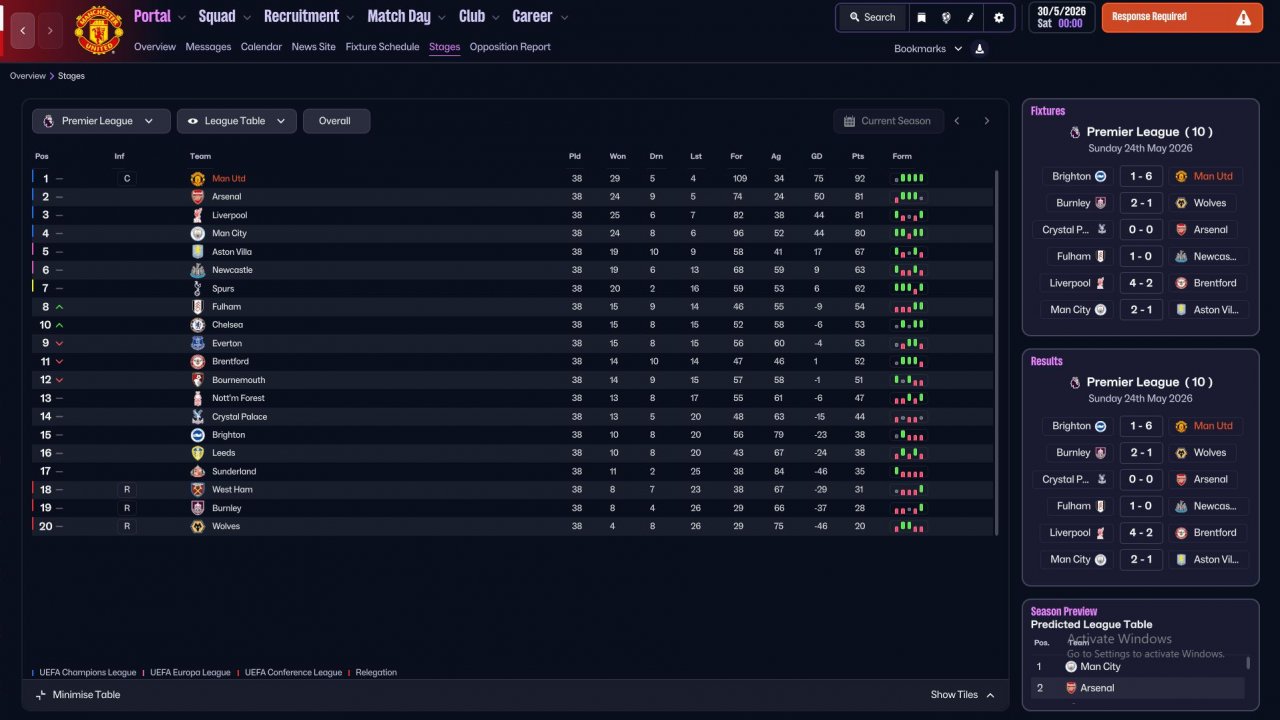Viewport: 1280px width, 720px height.
Task: Open Liverpool 4 - 2 score in Results
Action: point(1141,533)
